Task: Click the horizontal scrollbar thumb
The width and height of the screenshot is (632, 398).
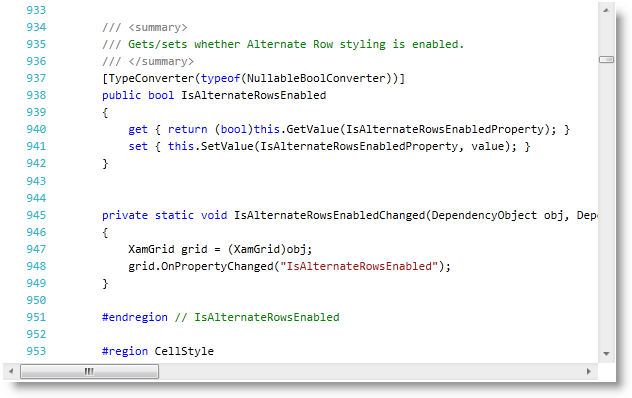Action: click(89, 371)
